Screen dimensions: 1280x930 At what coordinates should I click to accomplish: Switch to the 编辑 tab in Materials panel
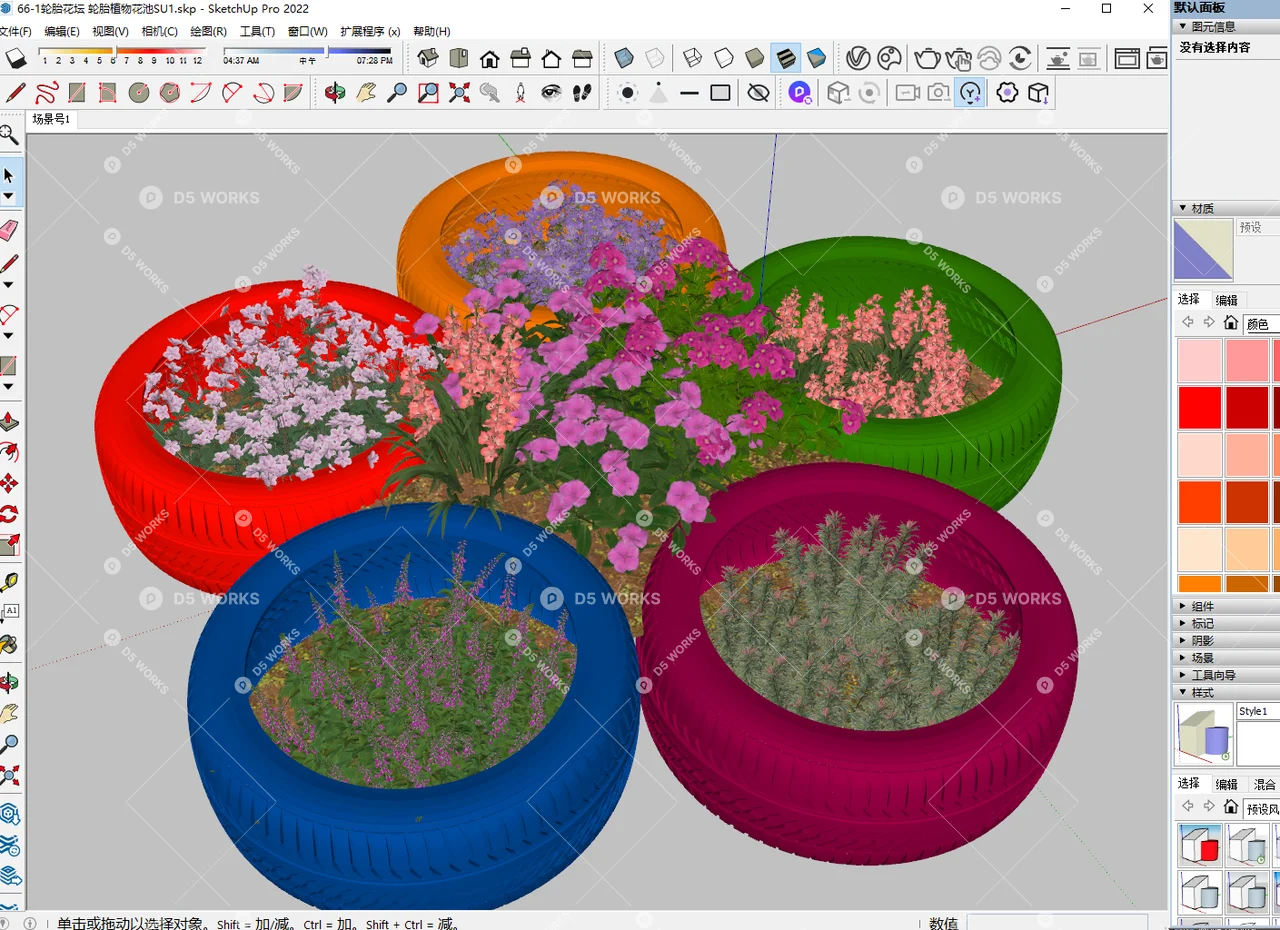(1226, 299)
